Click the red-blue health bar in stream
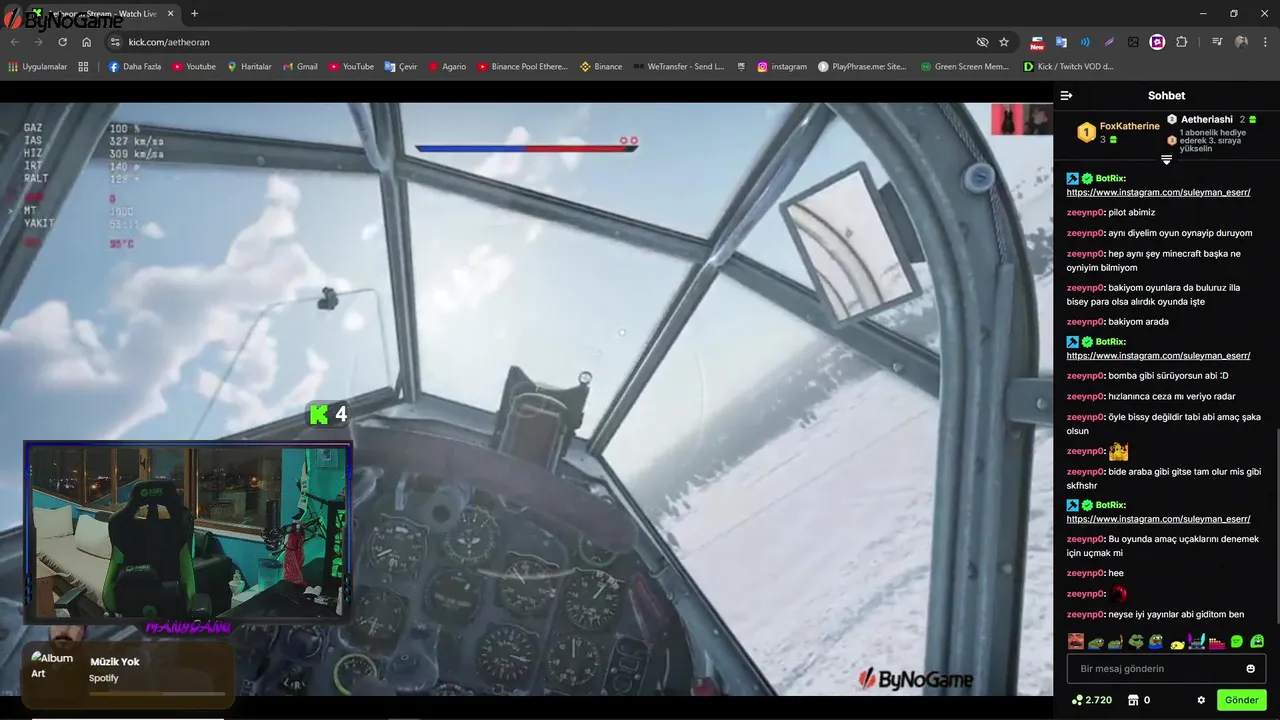Viewport: 1280px width, 720px height. [526, 148]
